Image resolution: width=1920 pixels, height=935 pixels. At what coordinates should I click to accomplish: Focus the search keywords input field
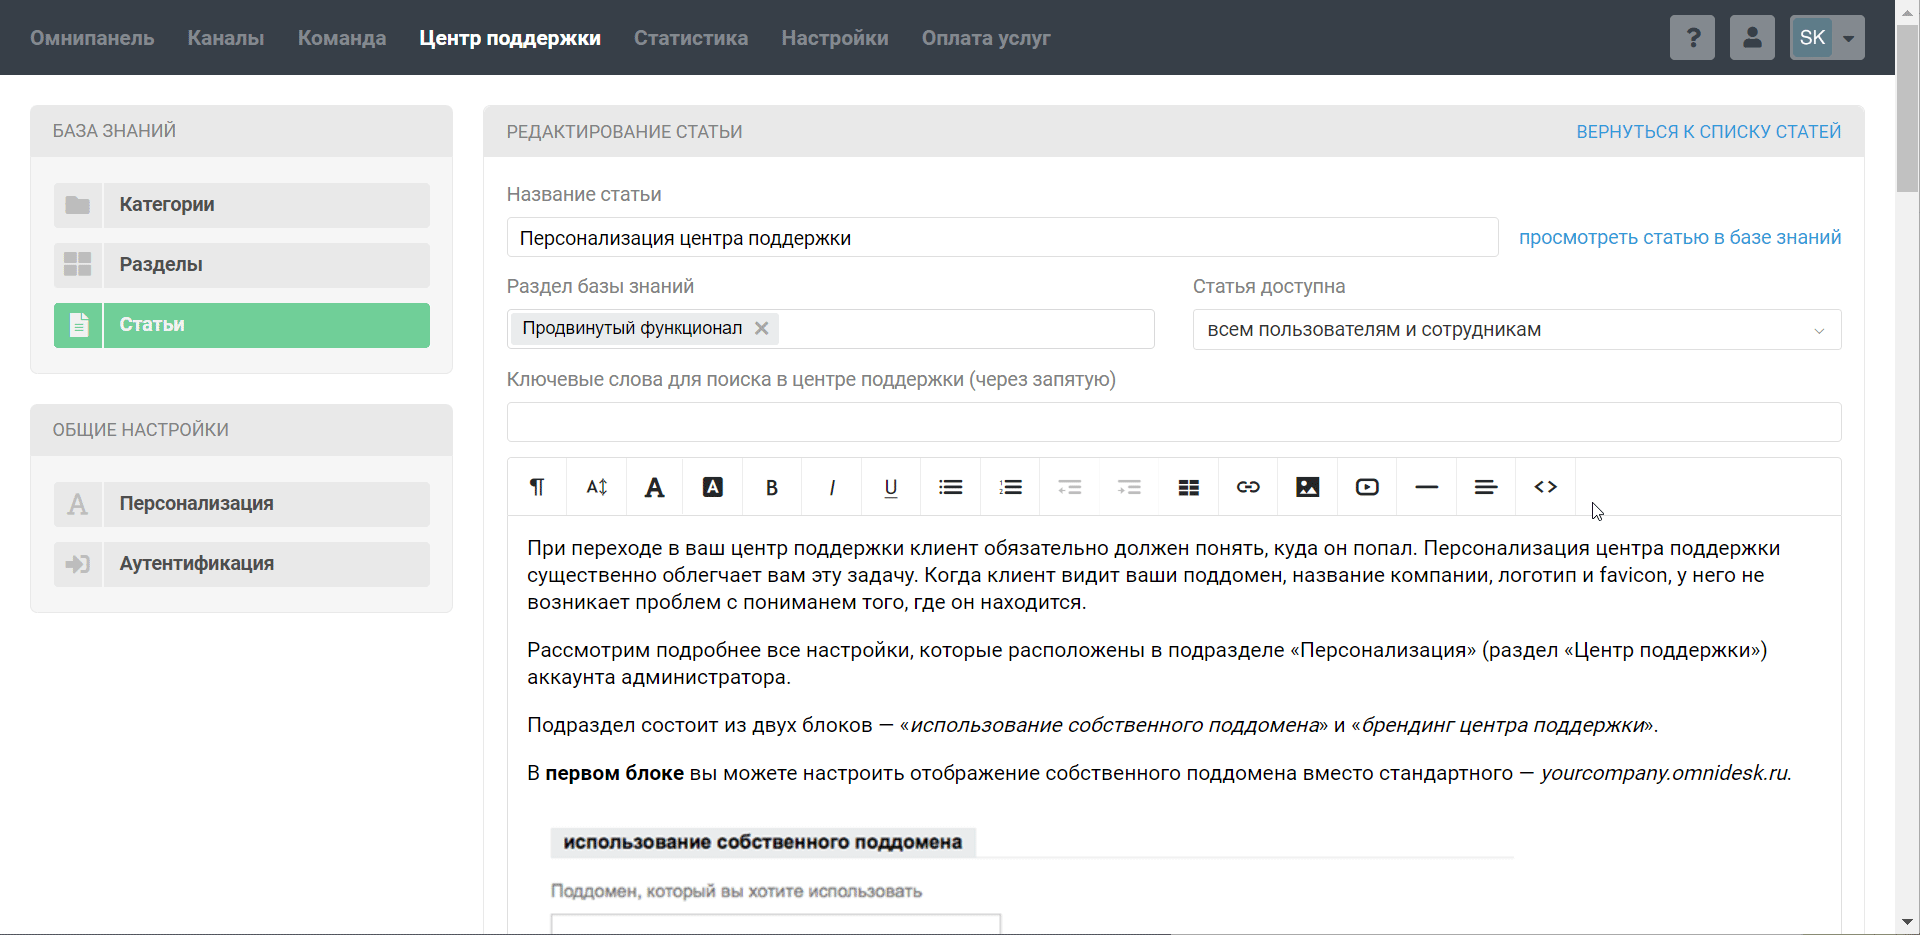tap(1173, 422)
